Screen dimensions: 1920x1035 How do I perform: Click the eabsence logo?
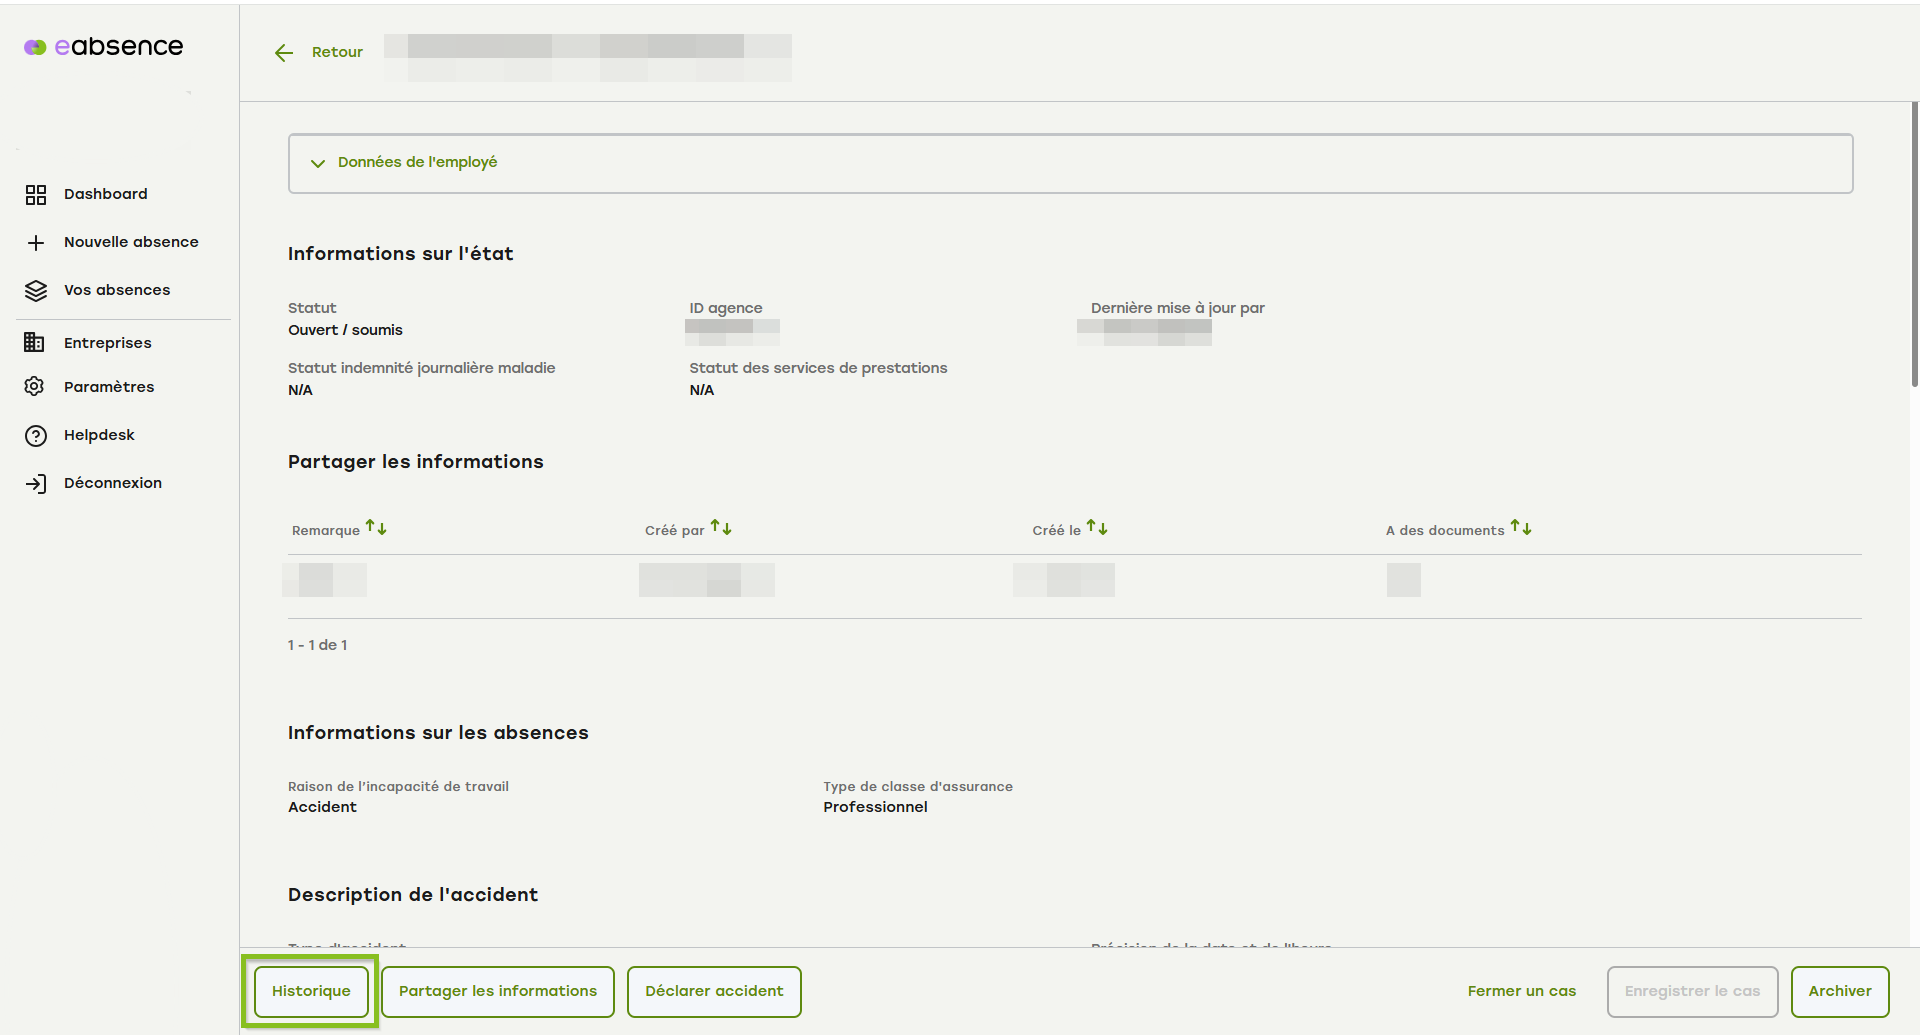104,47
